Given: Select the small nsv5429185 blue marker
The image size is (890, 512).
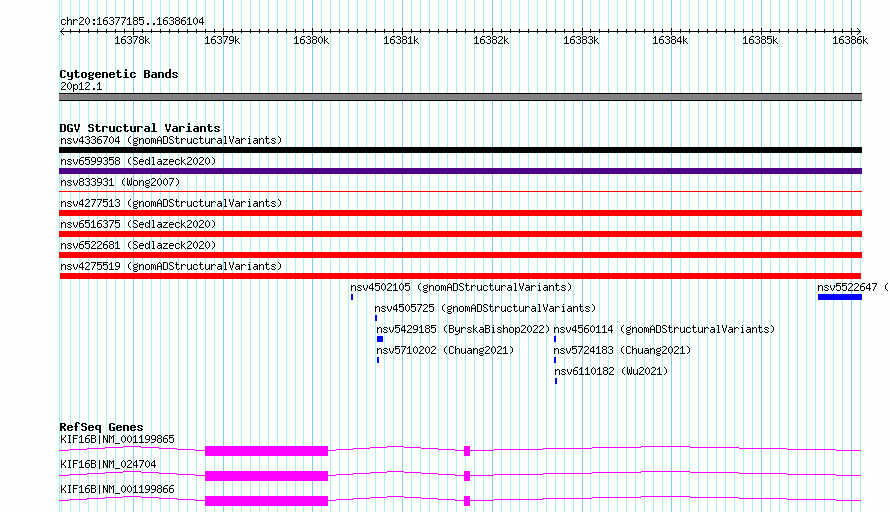Looking at the screenshot, I should (x=380, y=339).
